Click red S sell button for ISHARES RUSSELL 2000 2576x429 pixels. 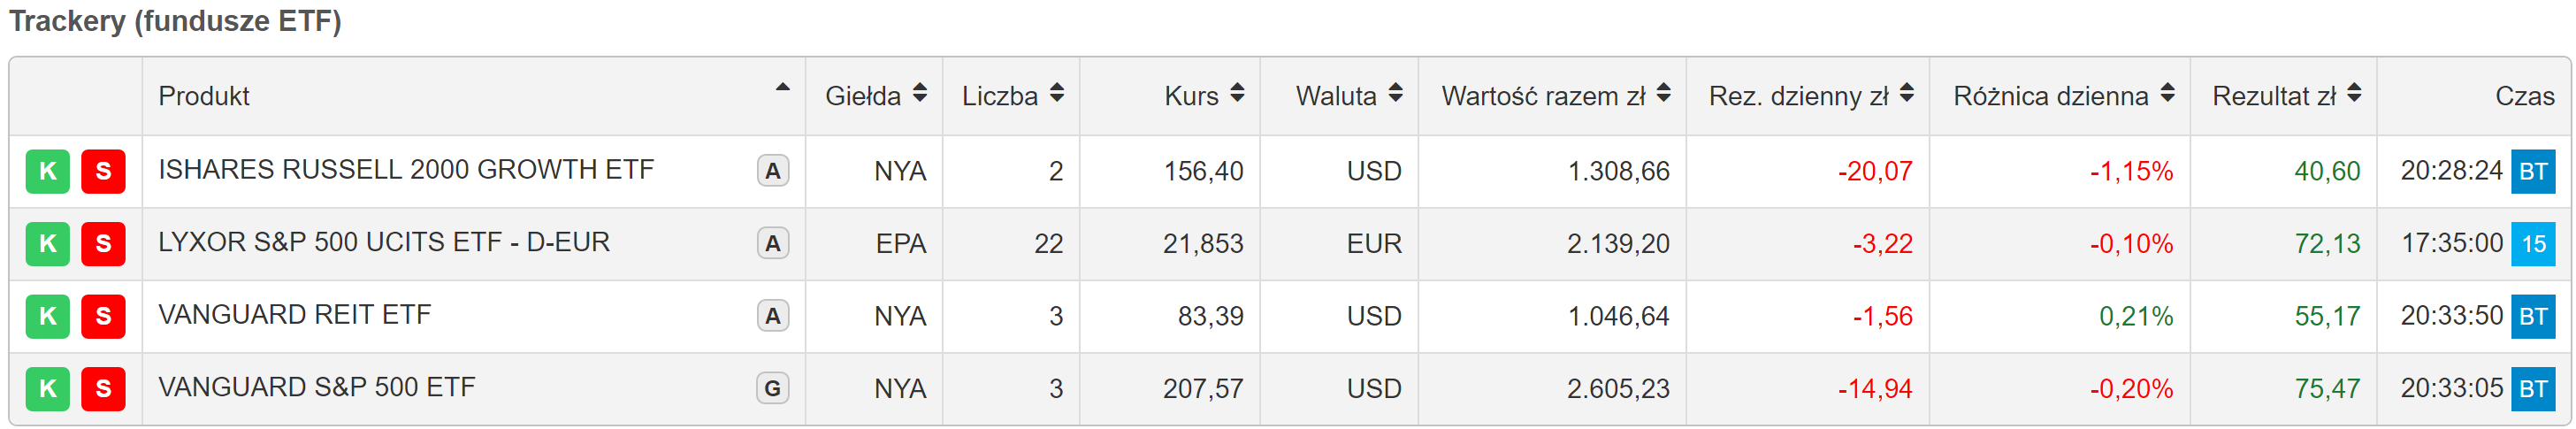(x=103, y=171)
